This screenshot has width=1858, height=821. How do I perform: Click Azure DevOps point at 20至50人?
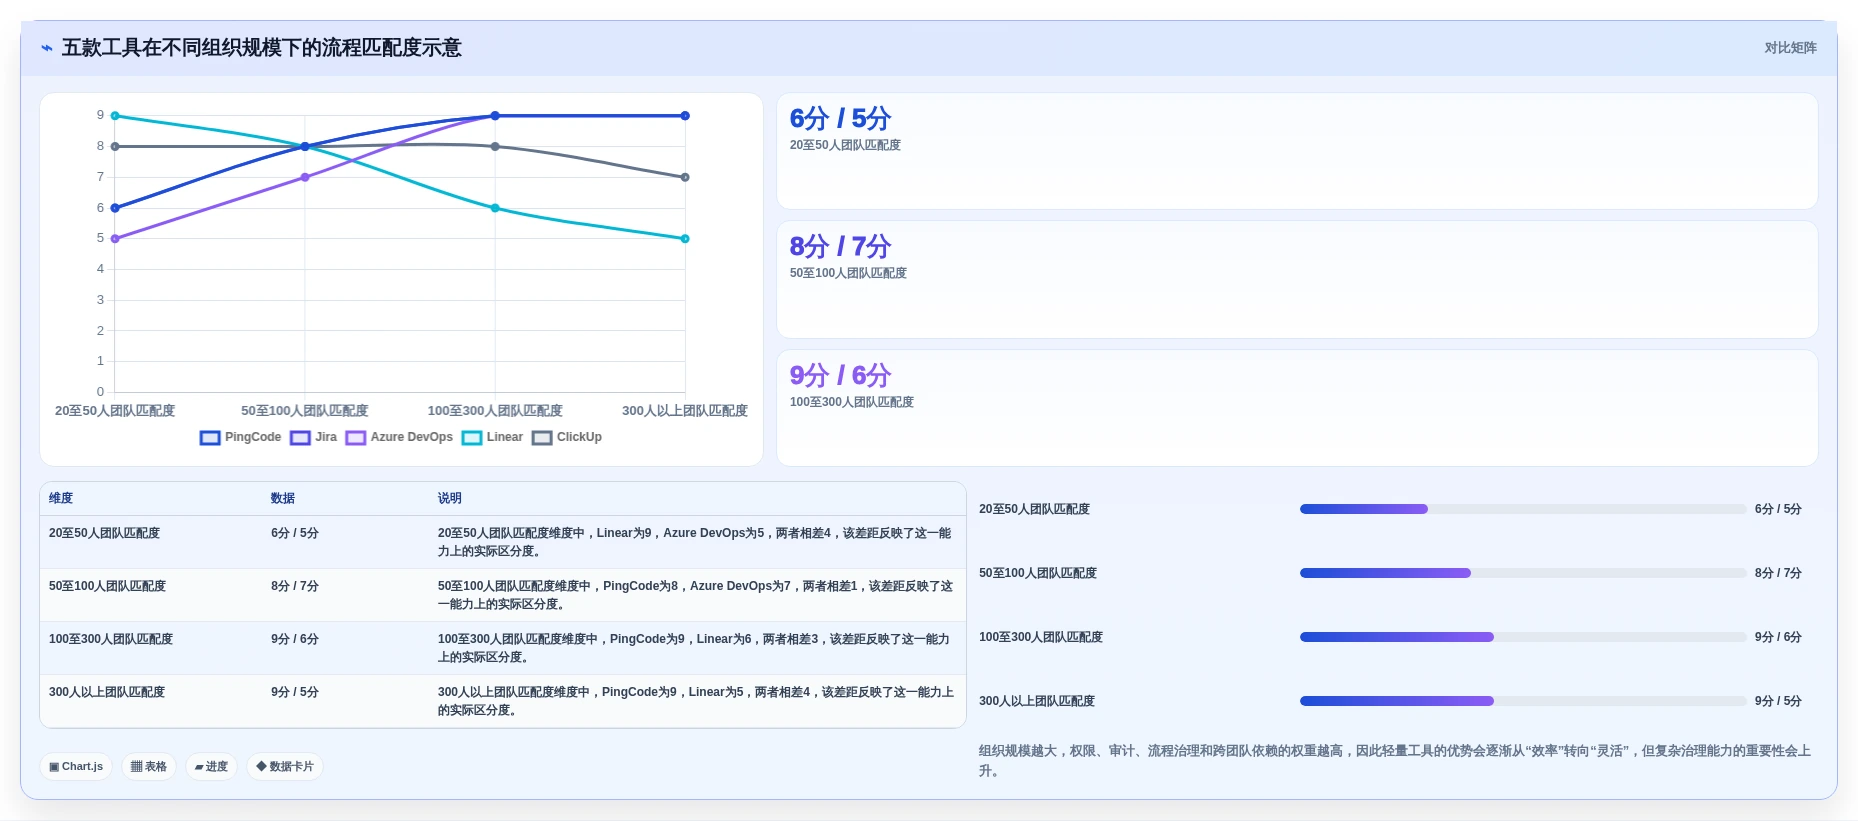(115, 239)
